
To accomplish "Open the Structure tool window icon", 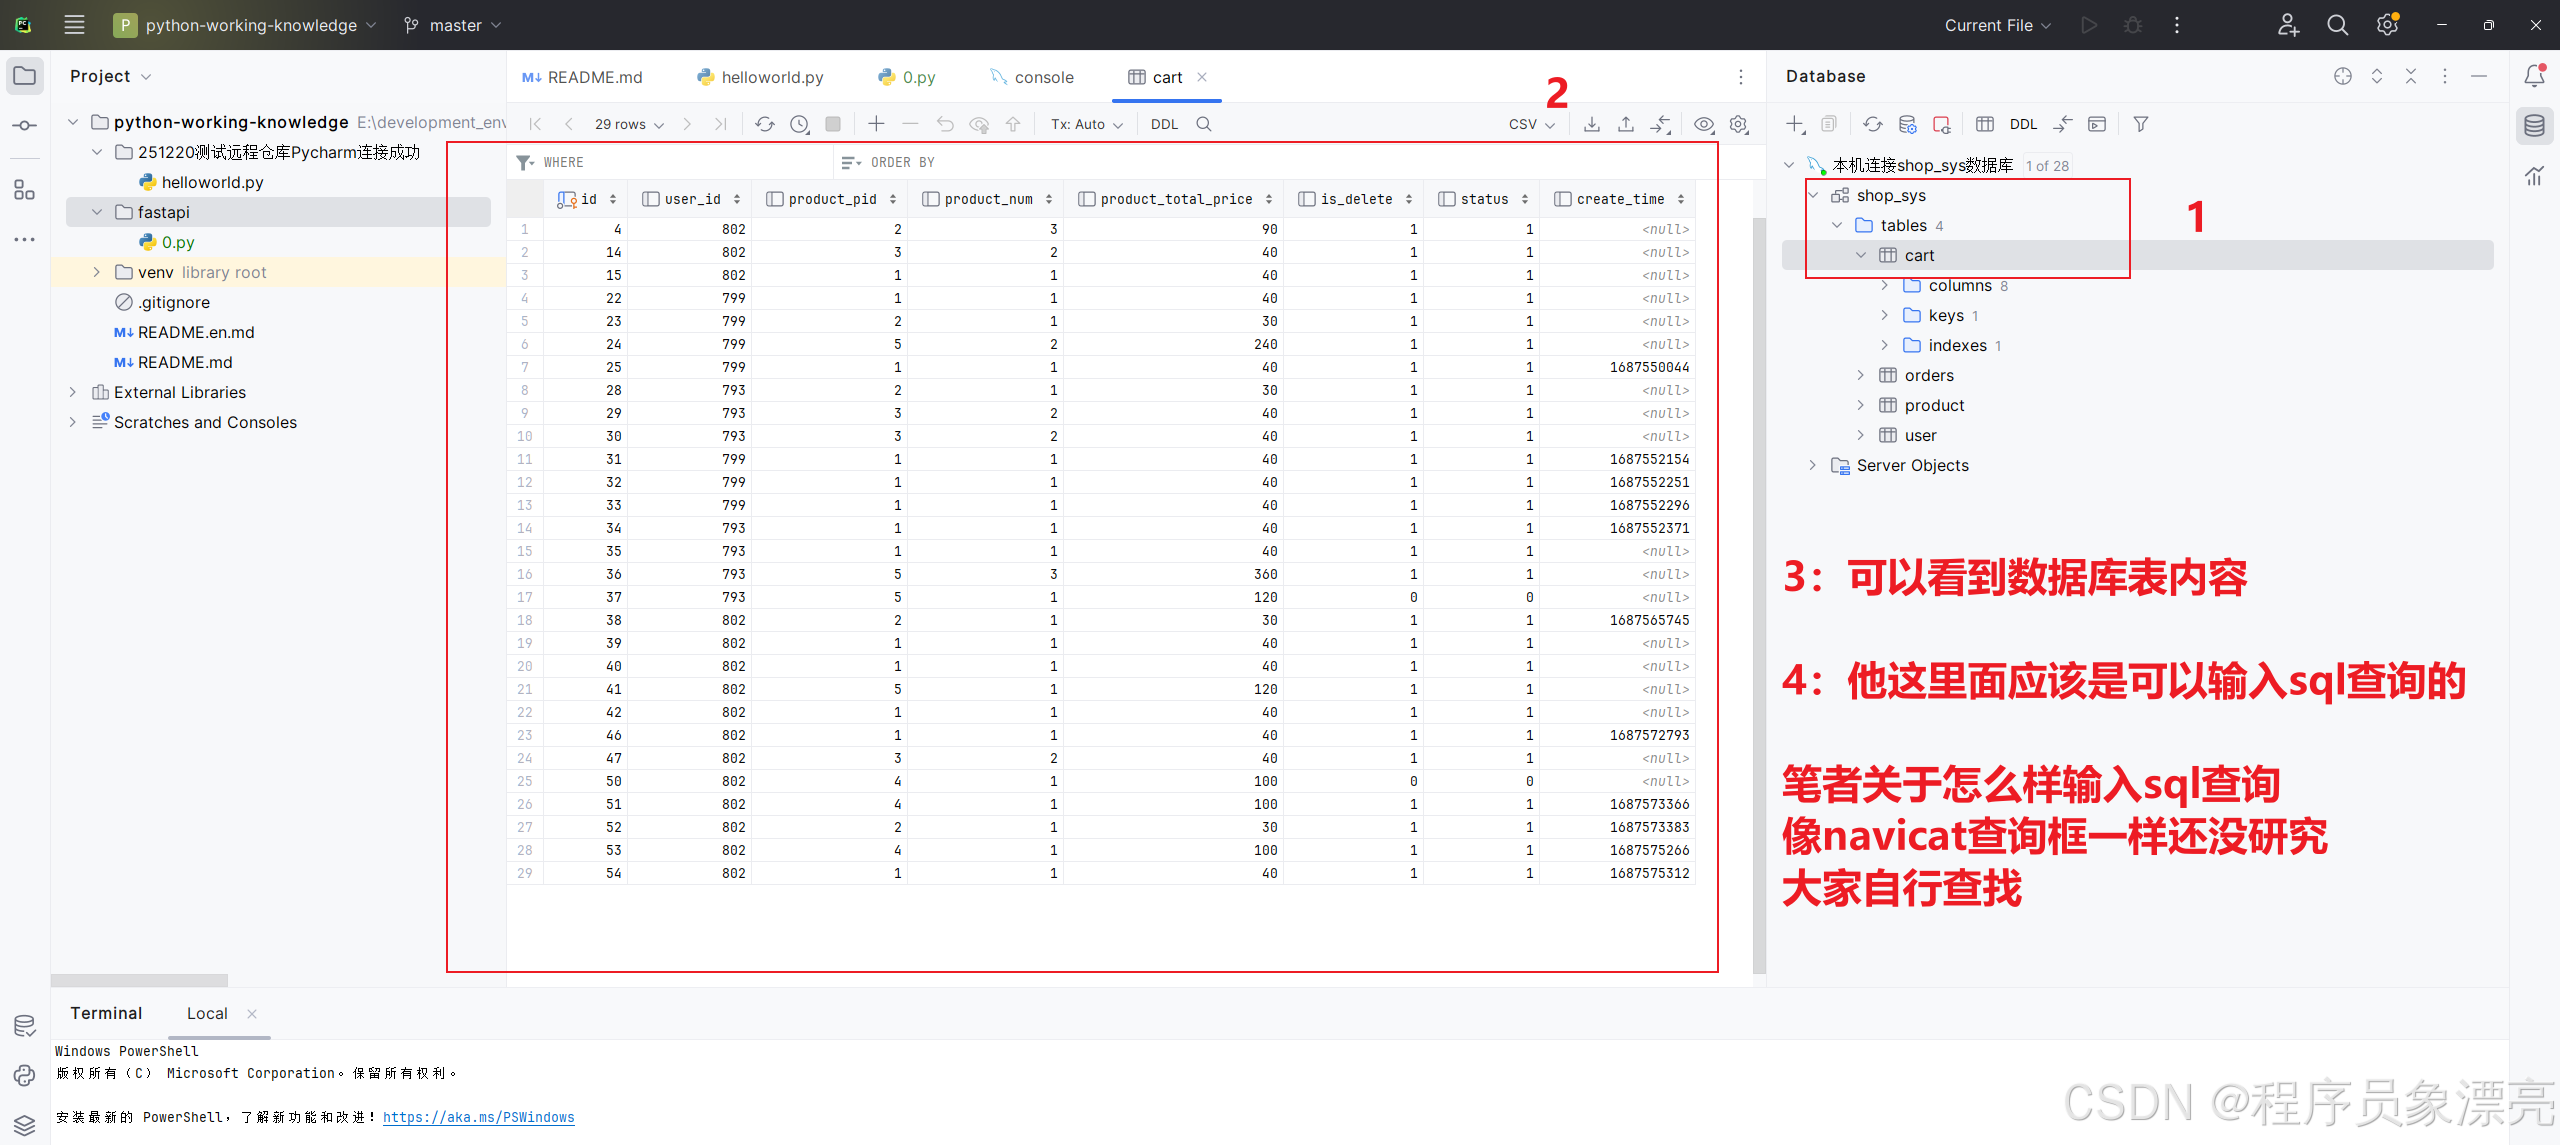I will point(24,190).
